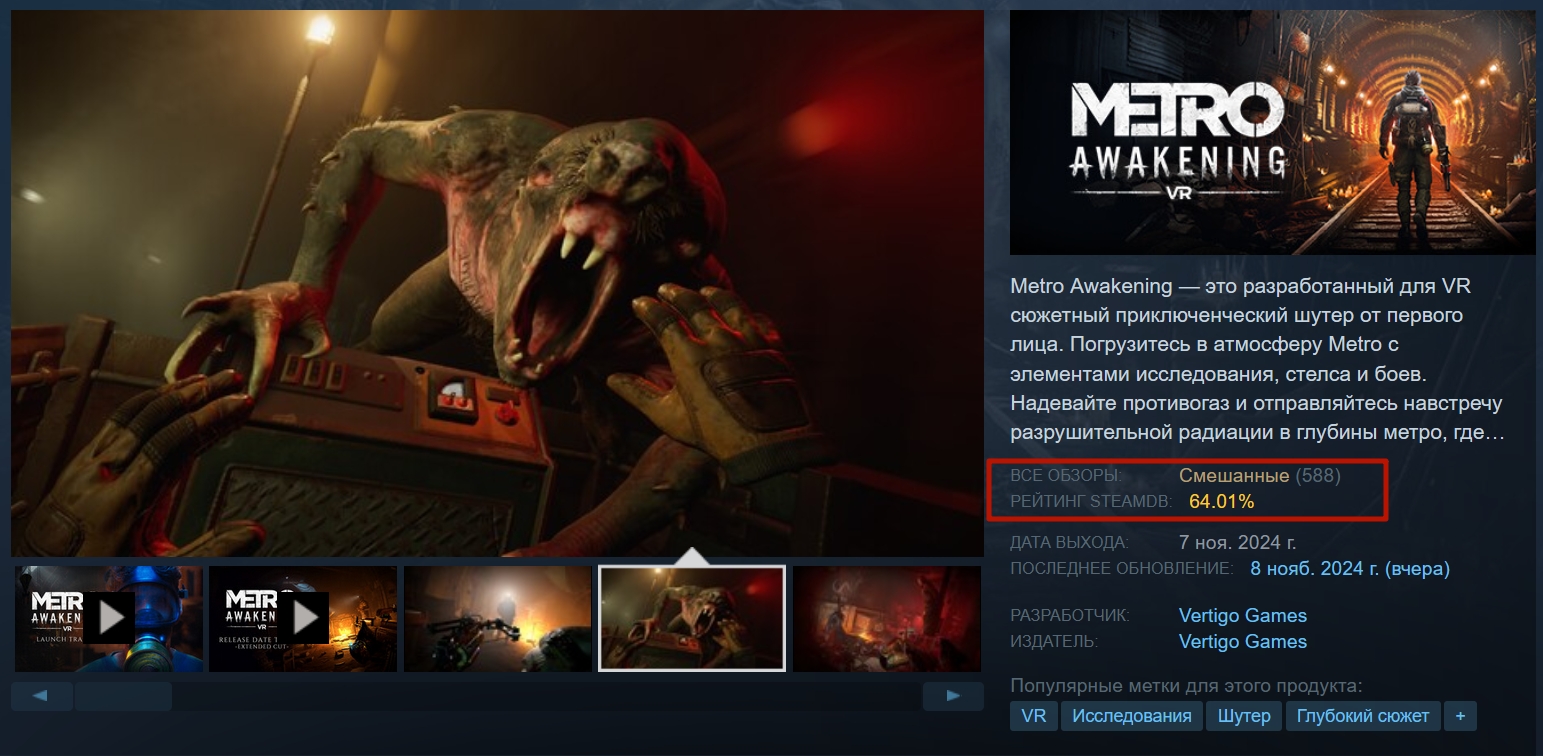Click the РЕЙТИНГ STEAMDB label
The image size is (1543, 756).
[1091, 502]
